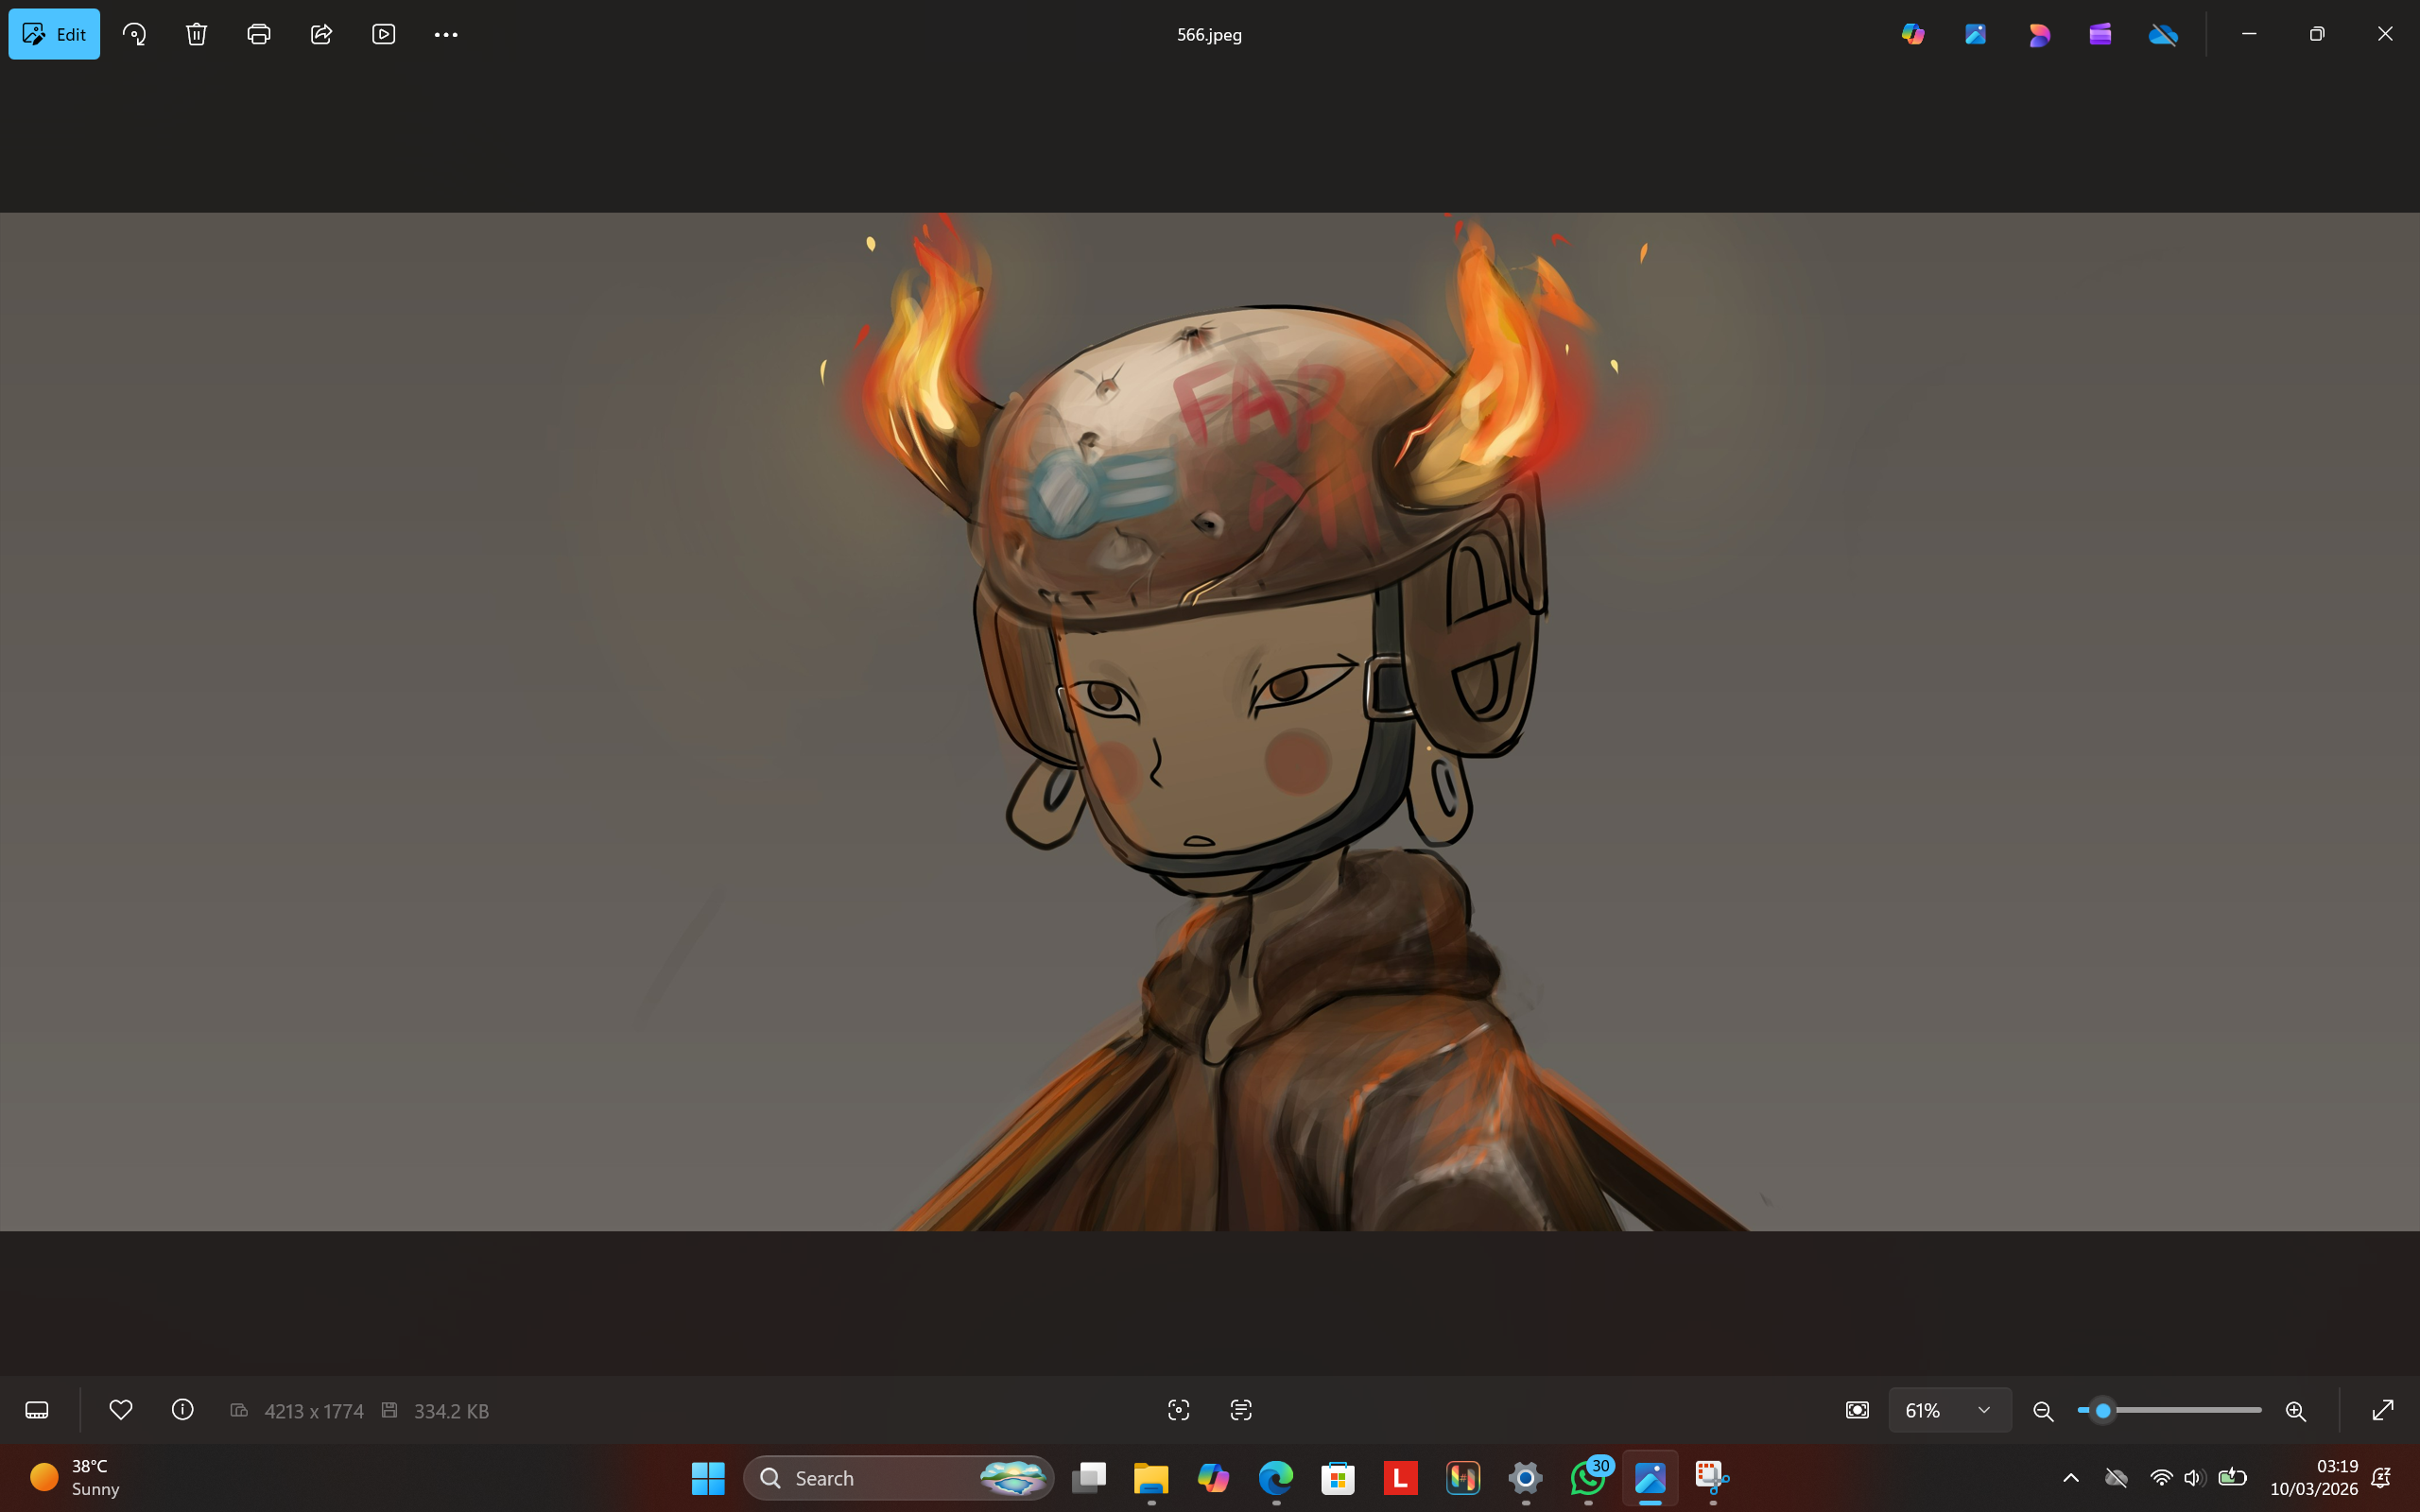Show hidden icons tray chevron
The image size is (2420, 1512).
pyautogui.click(x=2071, y=1478)
